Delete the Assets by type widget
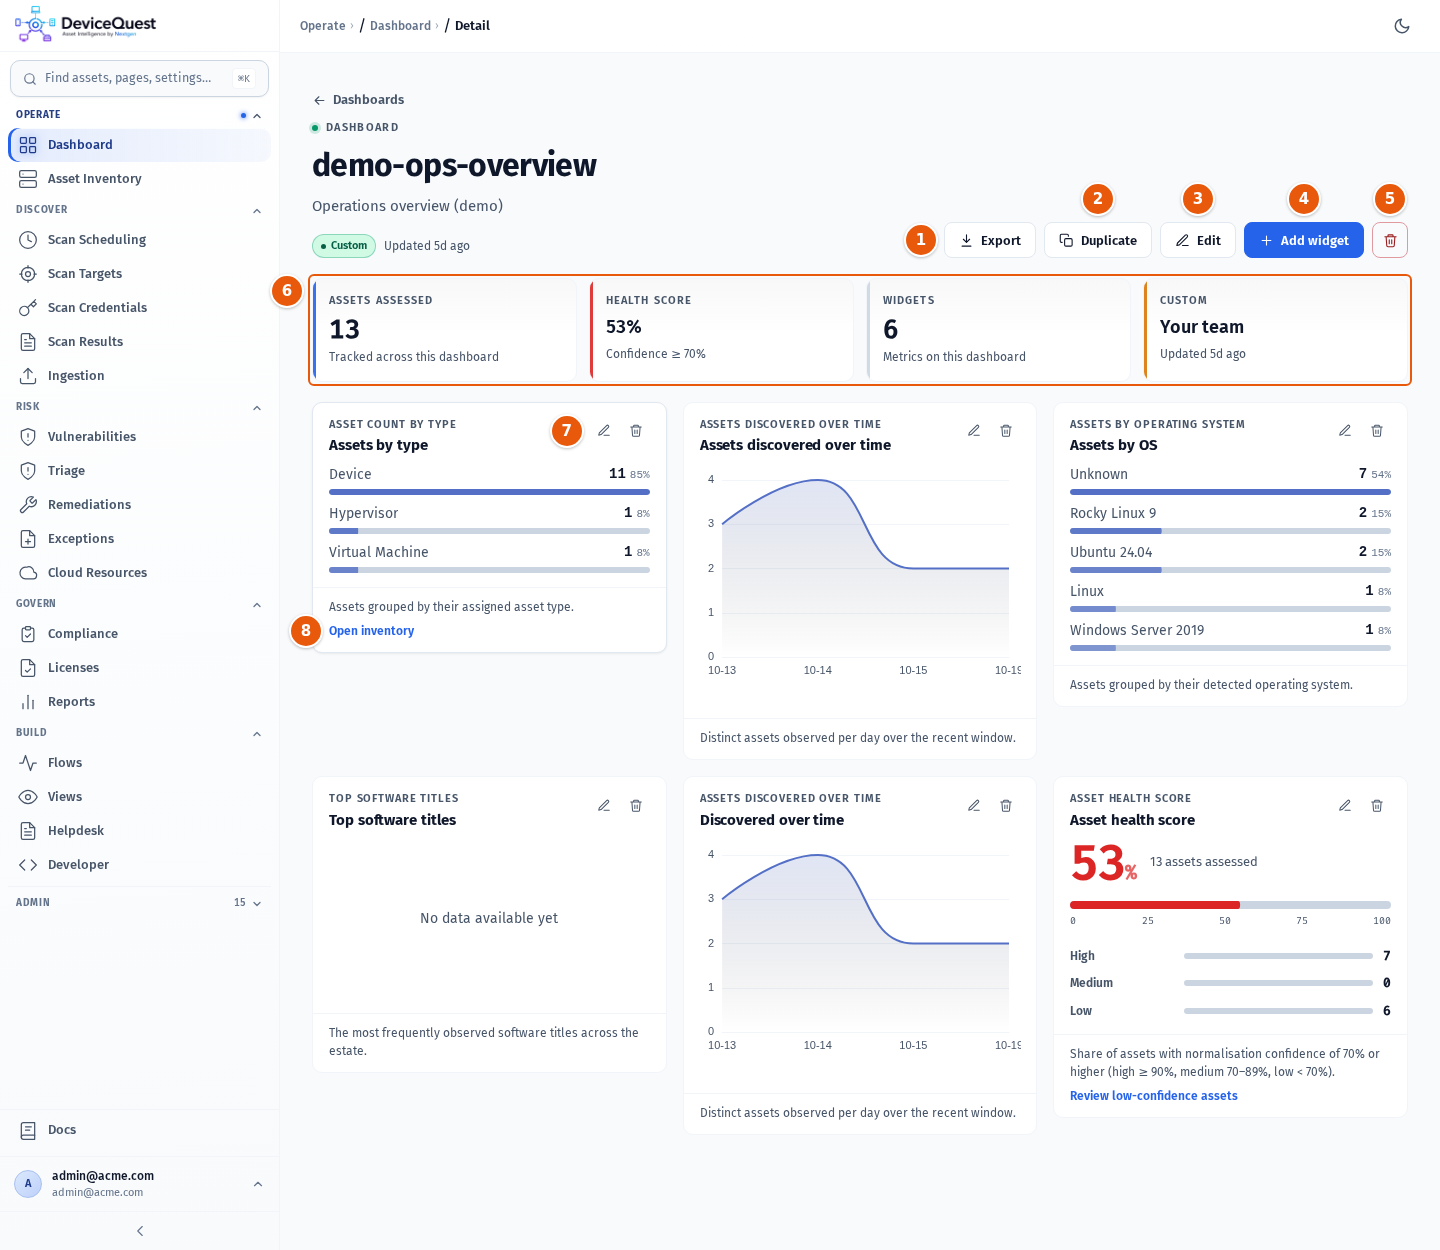This screenshot has width=1440, height=1250. [x=636, y=431]
